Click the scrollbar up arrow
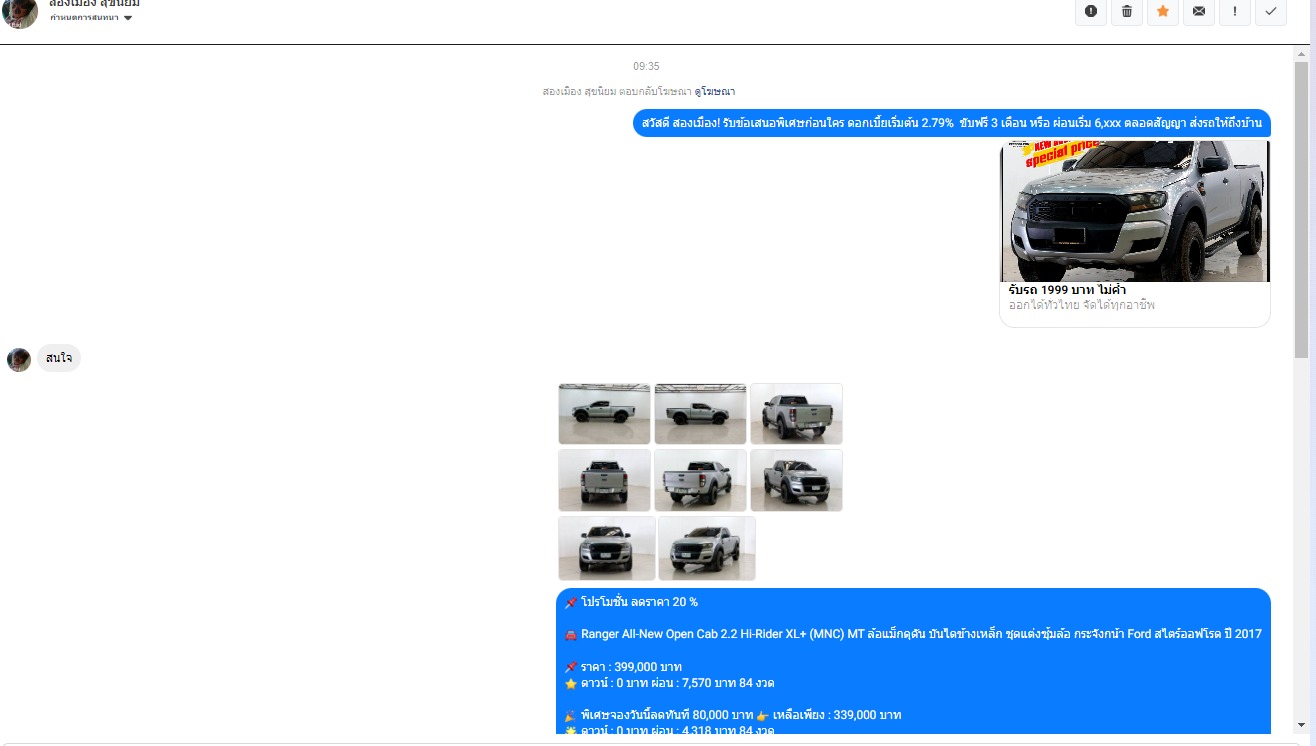Image resolution: width=1316 pixels, height=746 pixels. [x=1301, y=53]
